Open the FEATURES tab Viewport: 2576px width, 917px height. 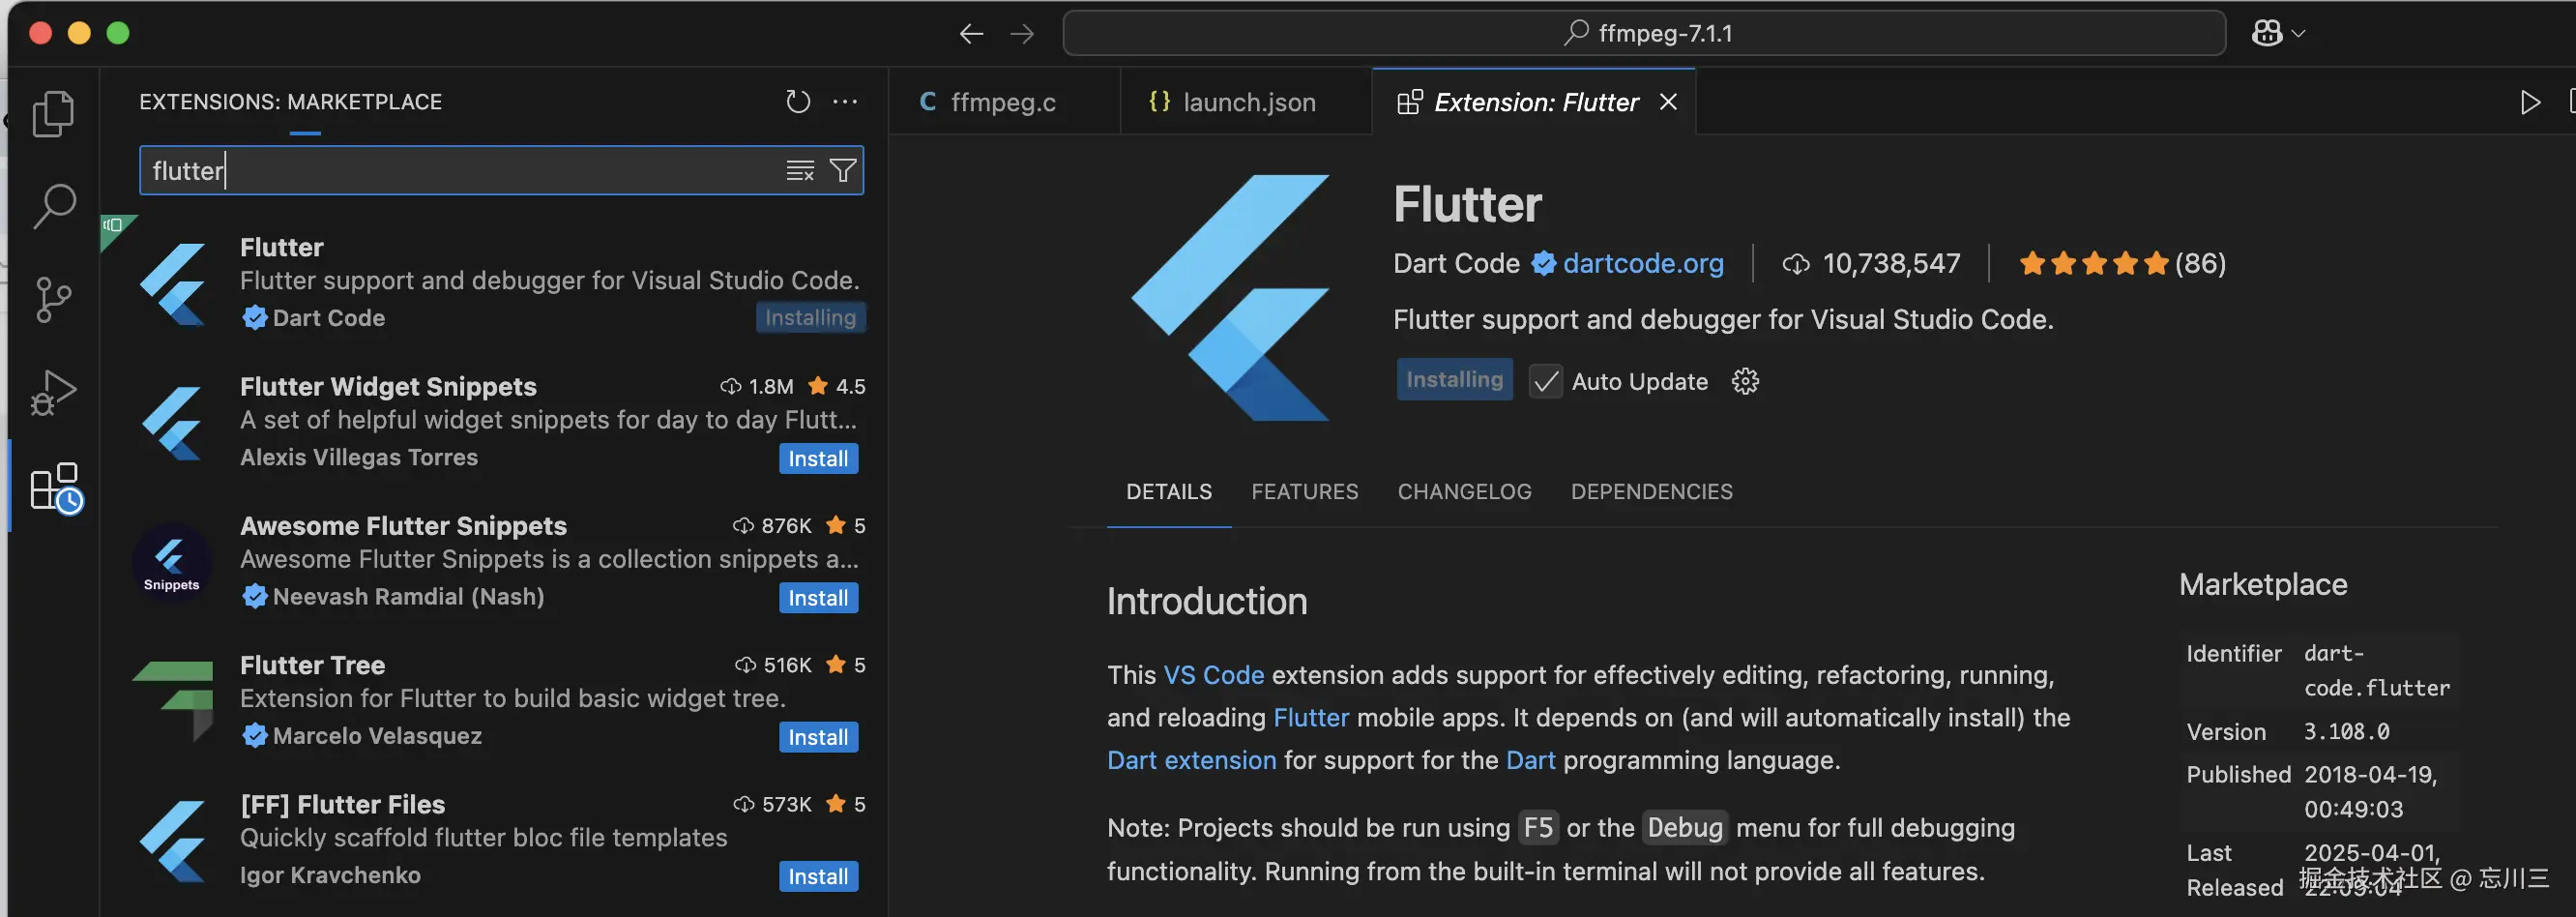[x=1304, y=492]
